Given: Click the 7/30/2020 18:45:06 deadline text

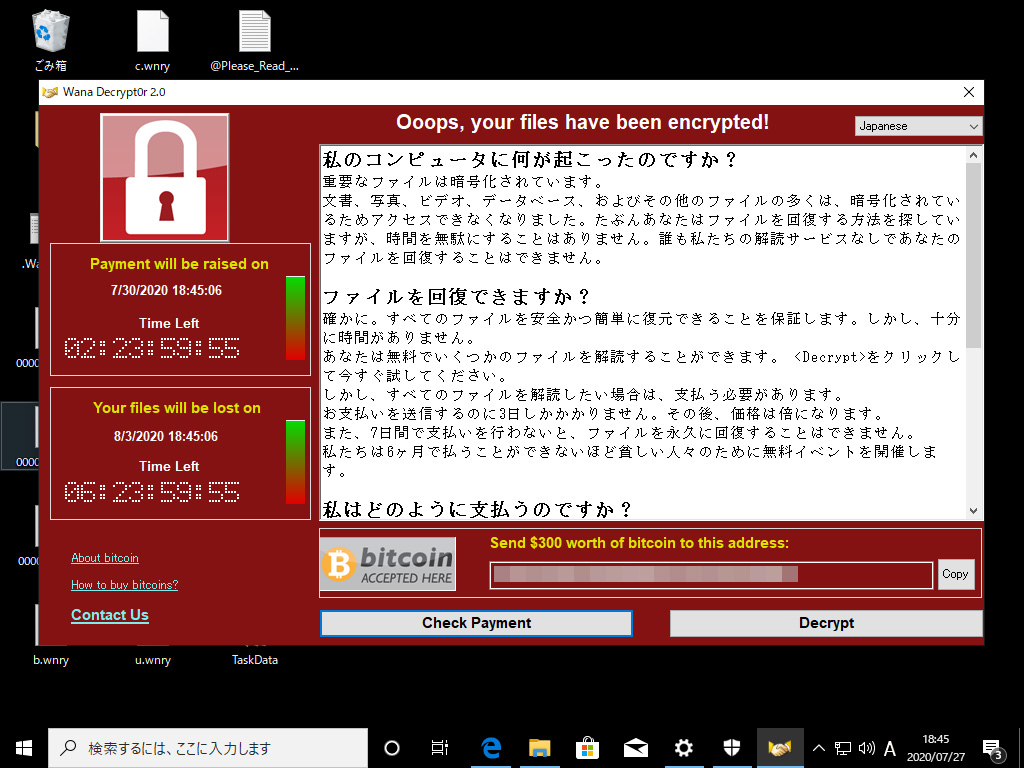Looking at the screenshot, I should point(166,291).
